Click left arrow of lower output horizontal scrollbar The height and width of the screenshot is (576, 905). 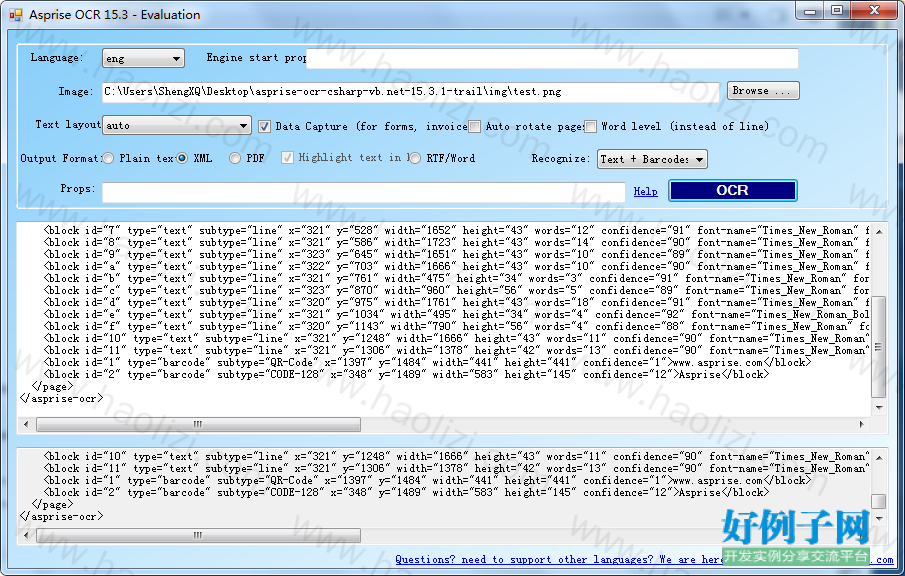coord(26,535)
